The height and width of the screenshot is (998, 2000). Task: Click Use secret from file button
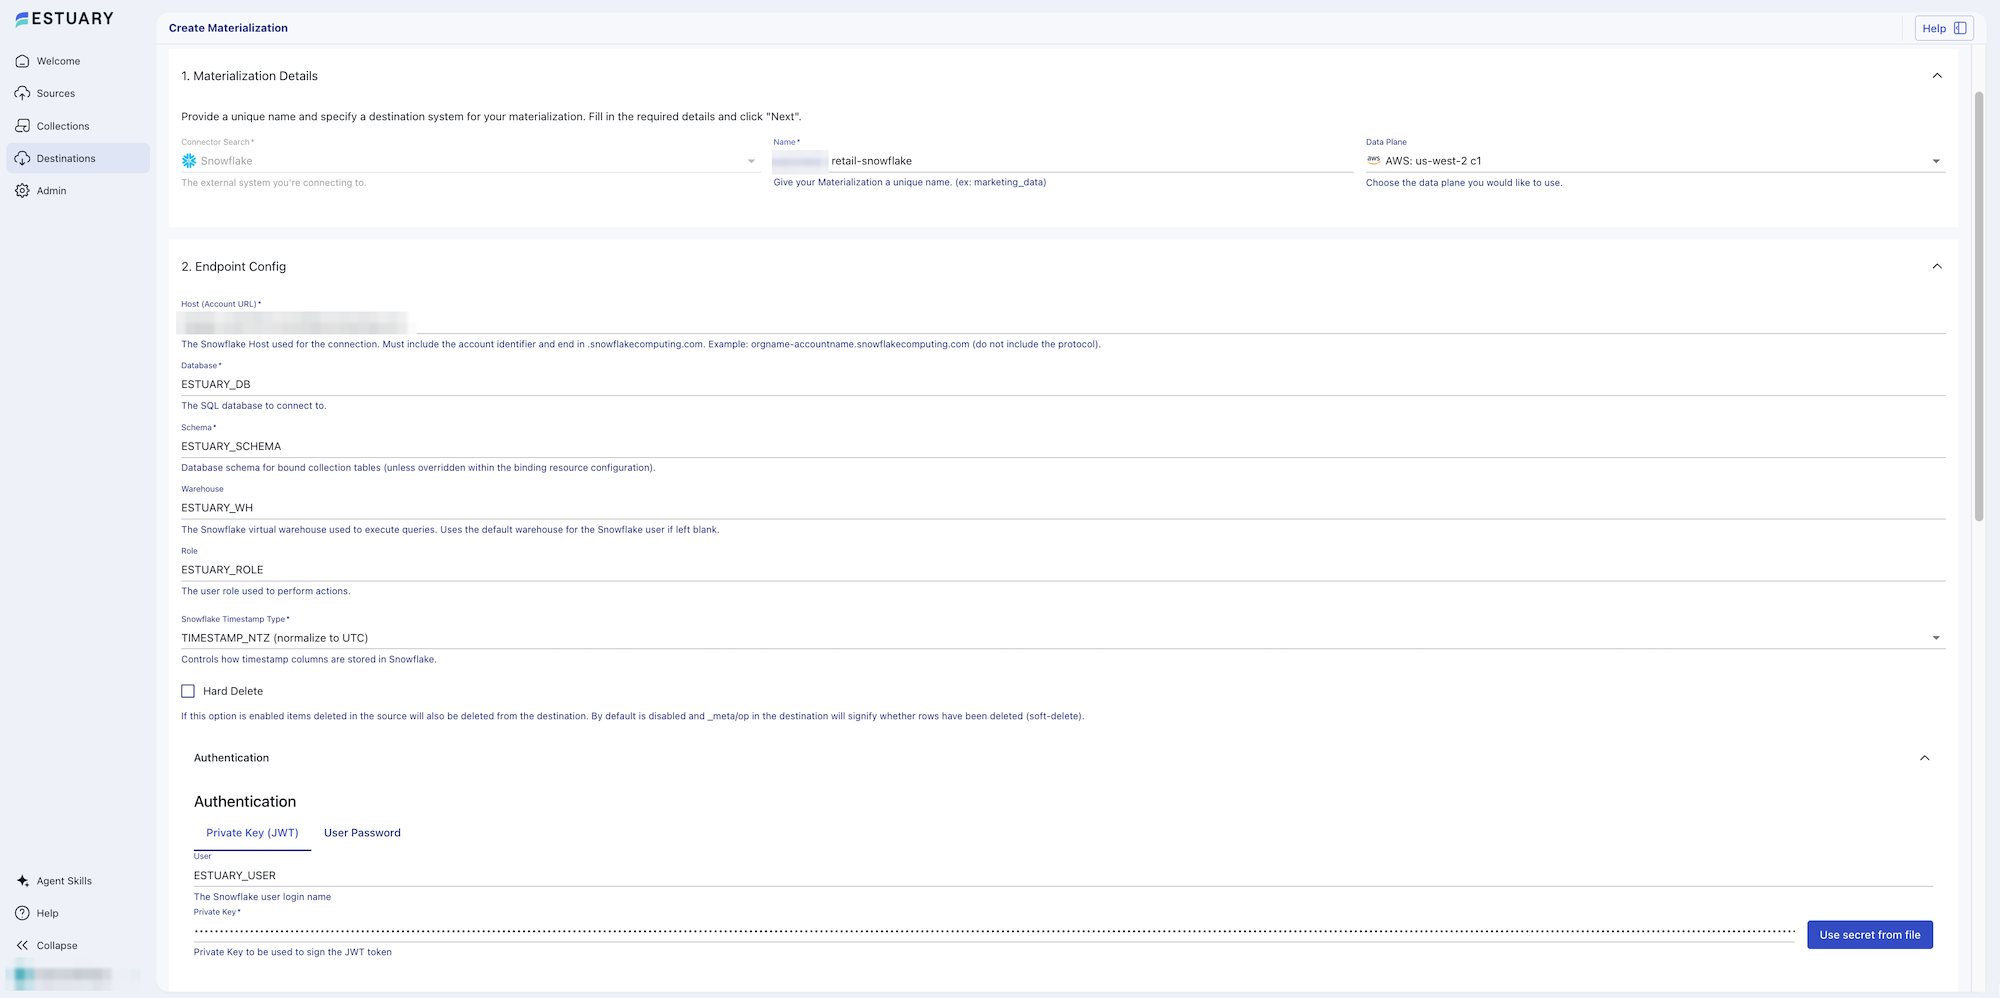[x=1870, y=935]
